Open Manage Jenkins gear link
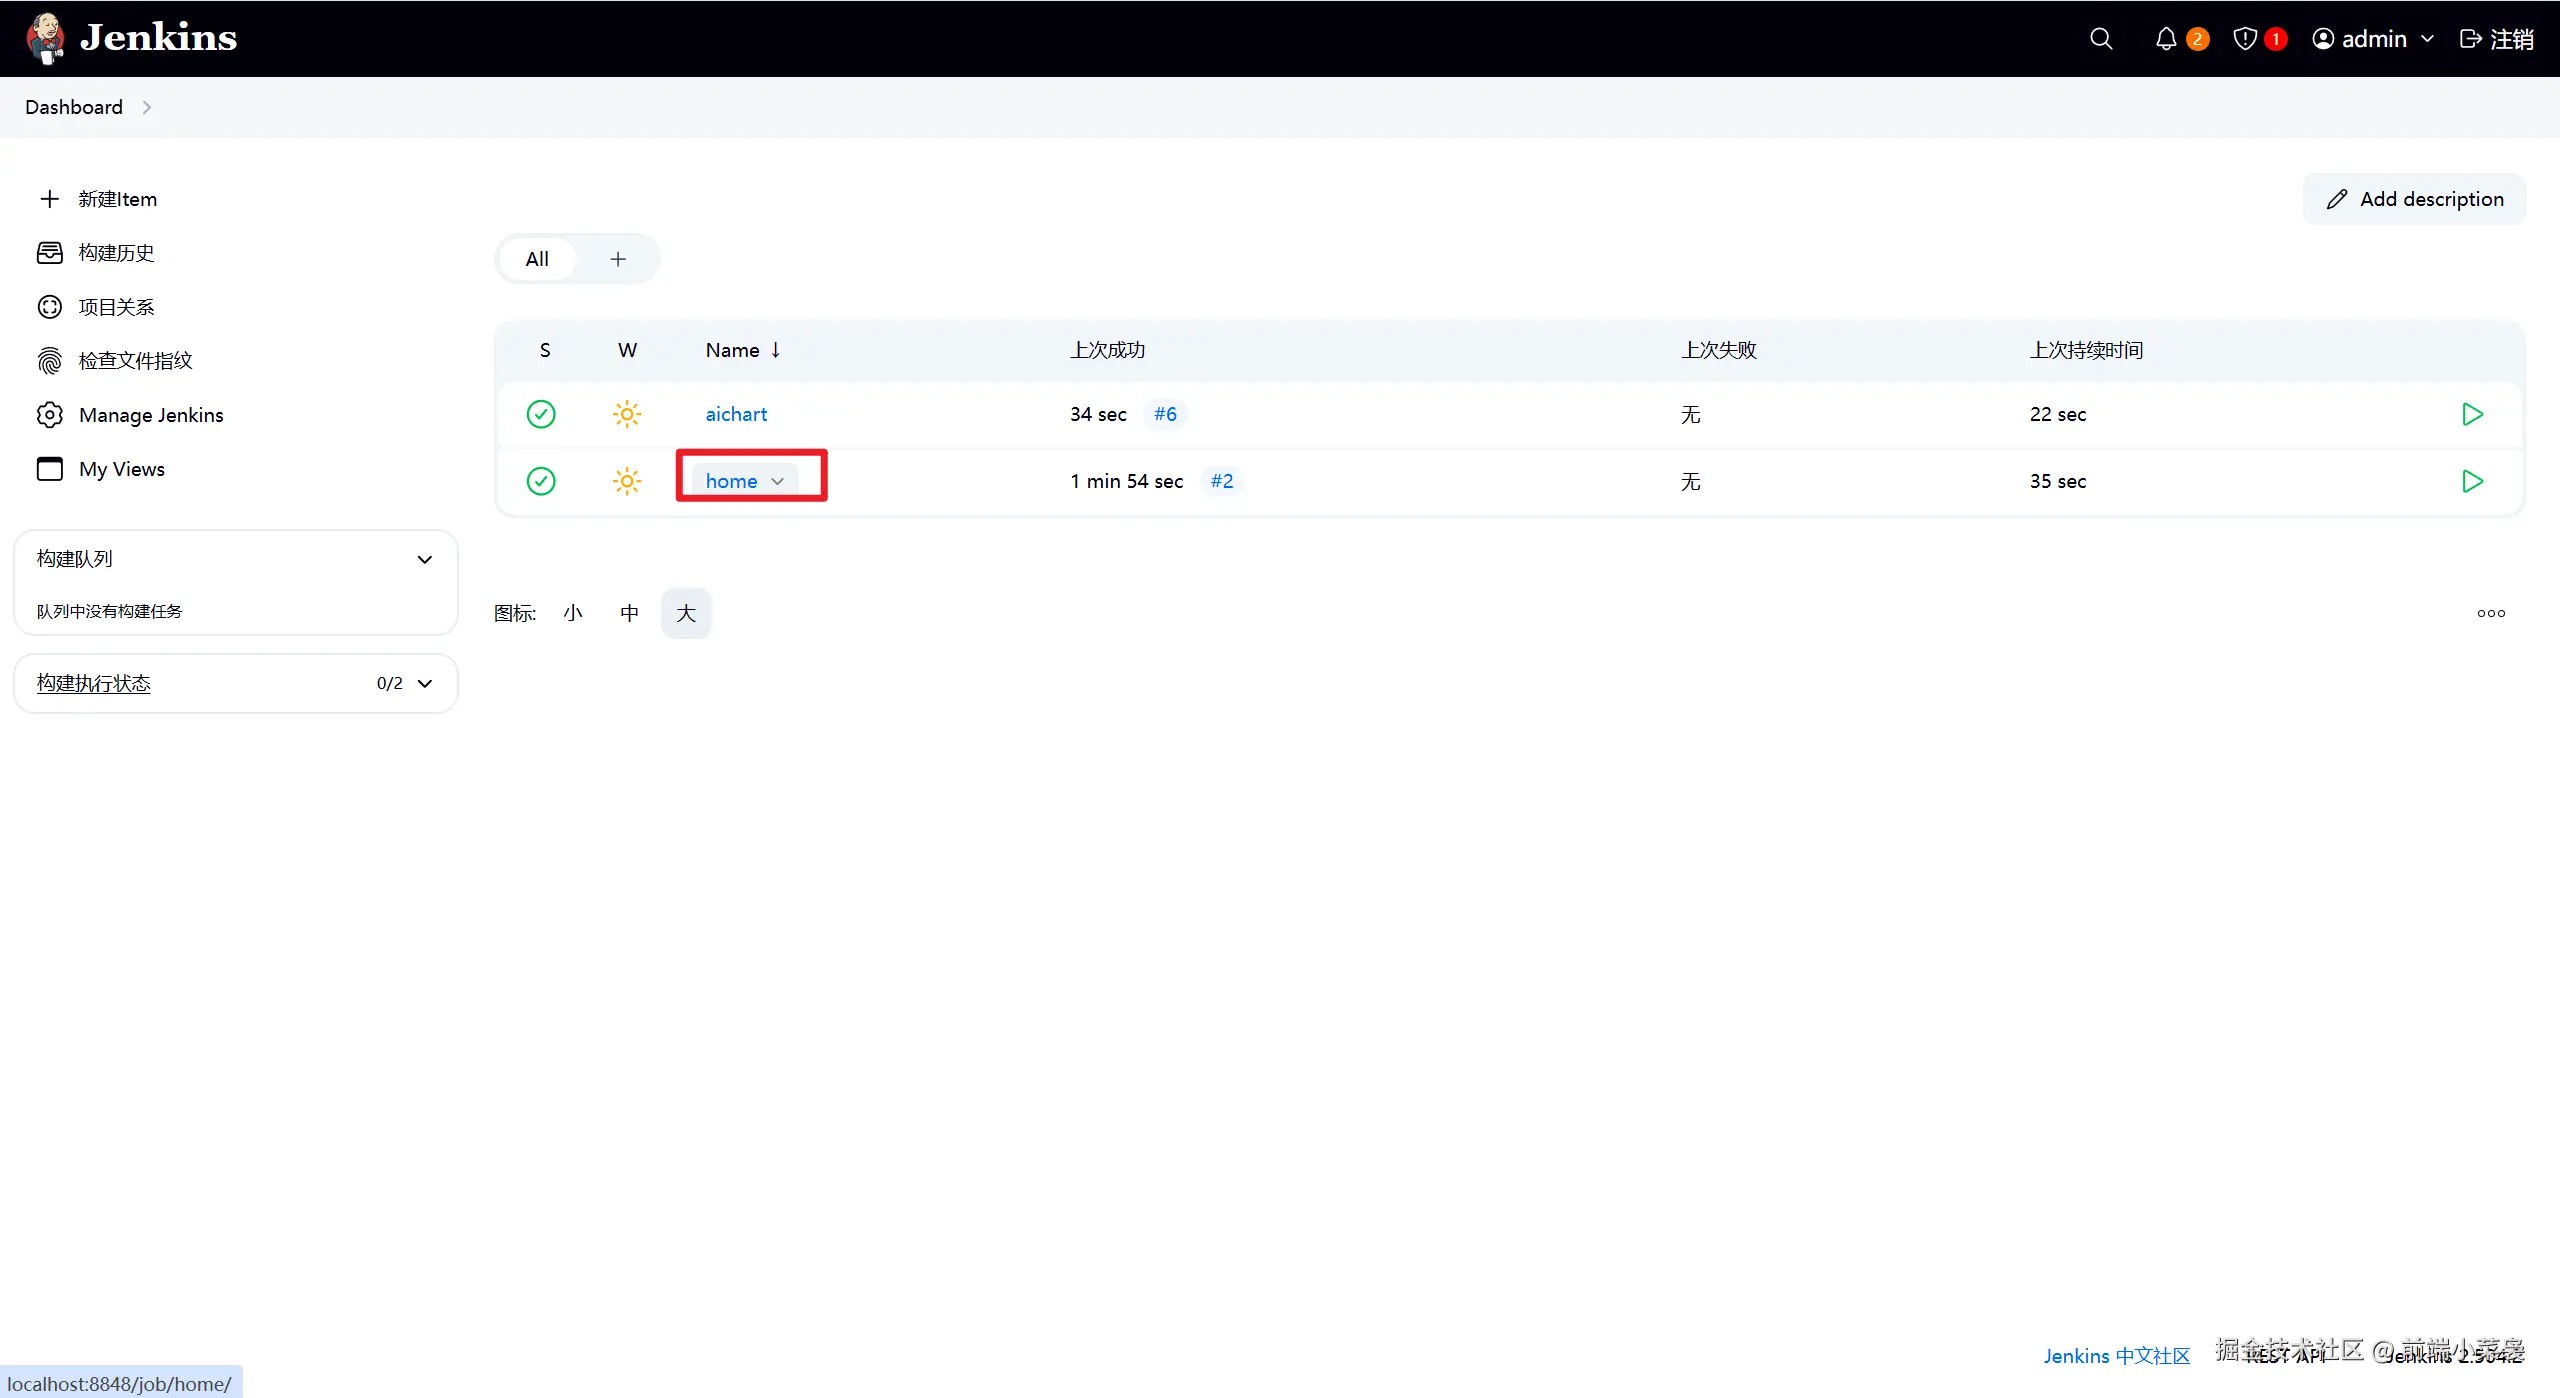2560x1398 pixels. click(x=151, y=415)
